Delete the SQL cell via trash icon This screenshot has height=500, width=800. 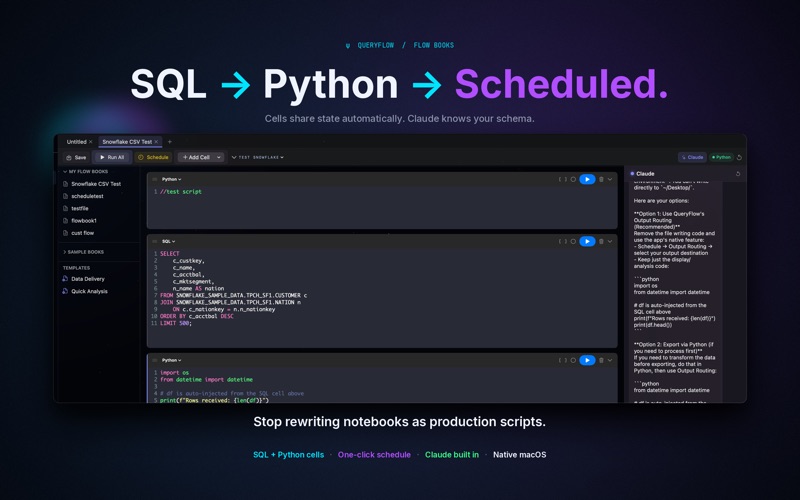point(601,241)
